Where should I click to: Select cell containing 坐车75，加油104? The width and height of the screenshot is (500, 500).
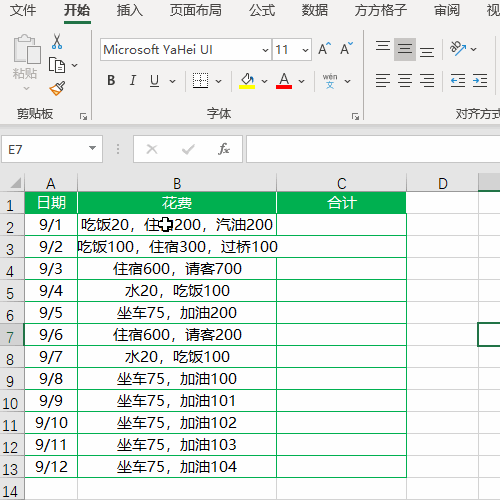177,467
